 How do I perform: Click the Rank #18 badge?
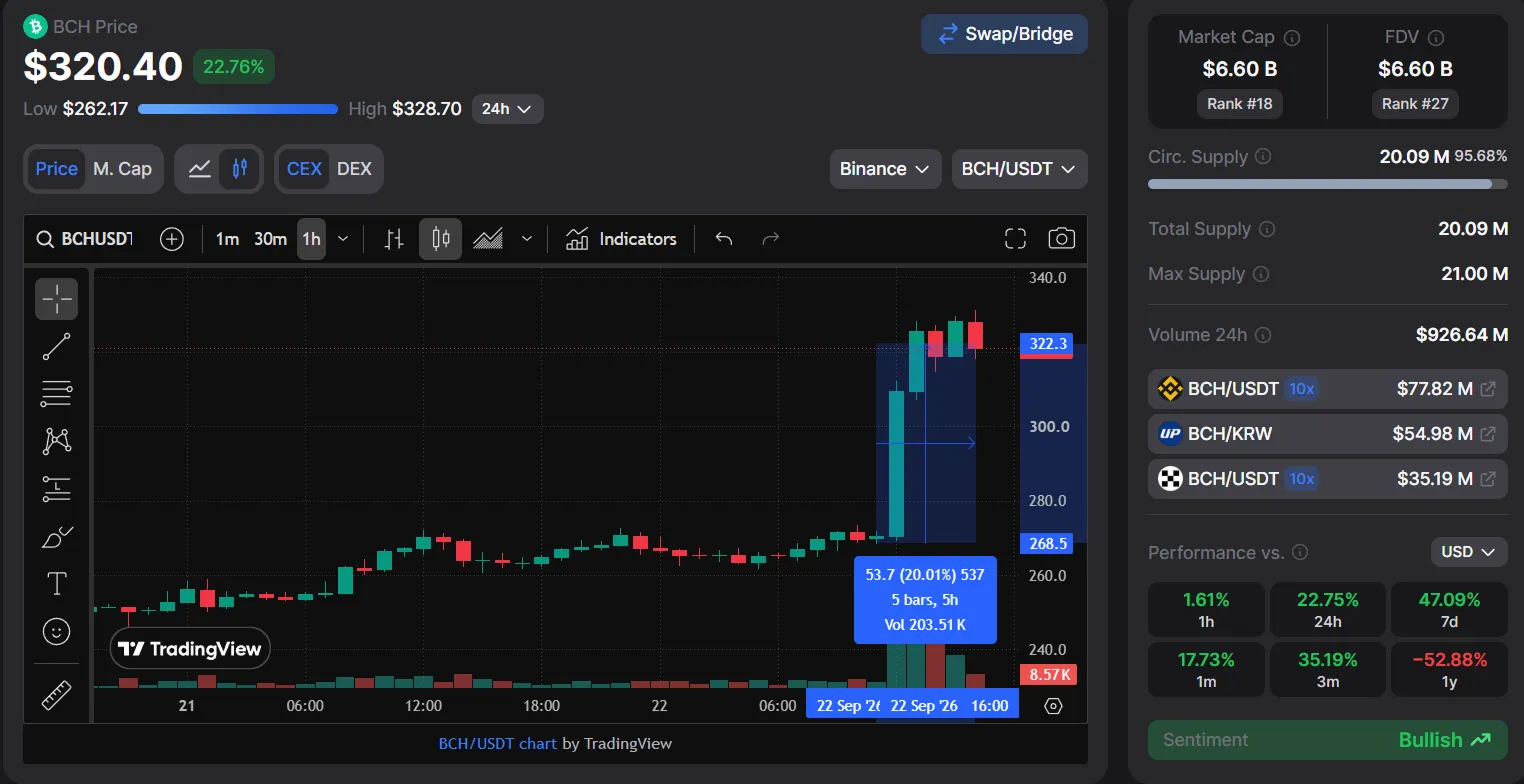[x=1239, y=104]
